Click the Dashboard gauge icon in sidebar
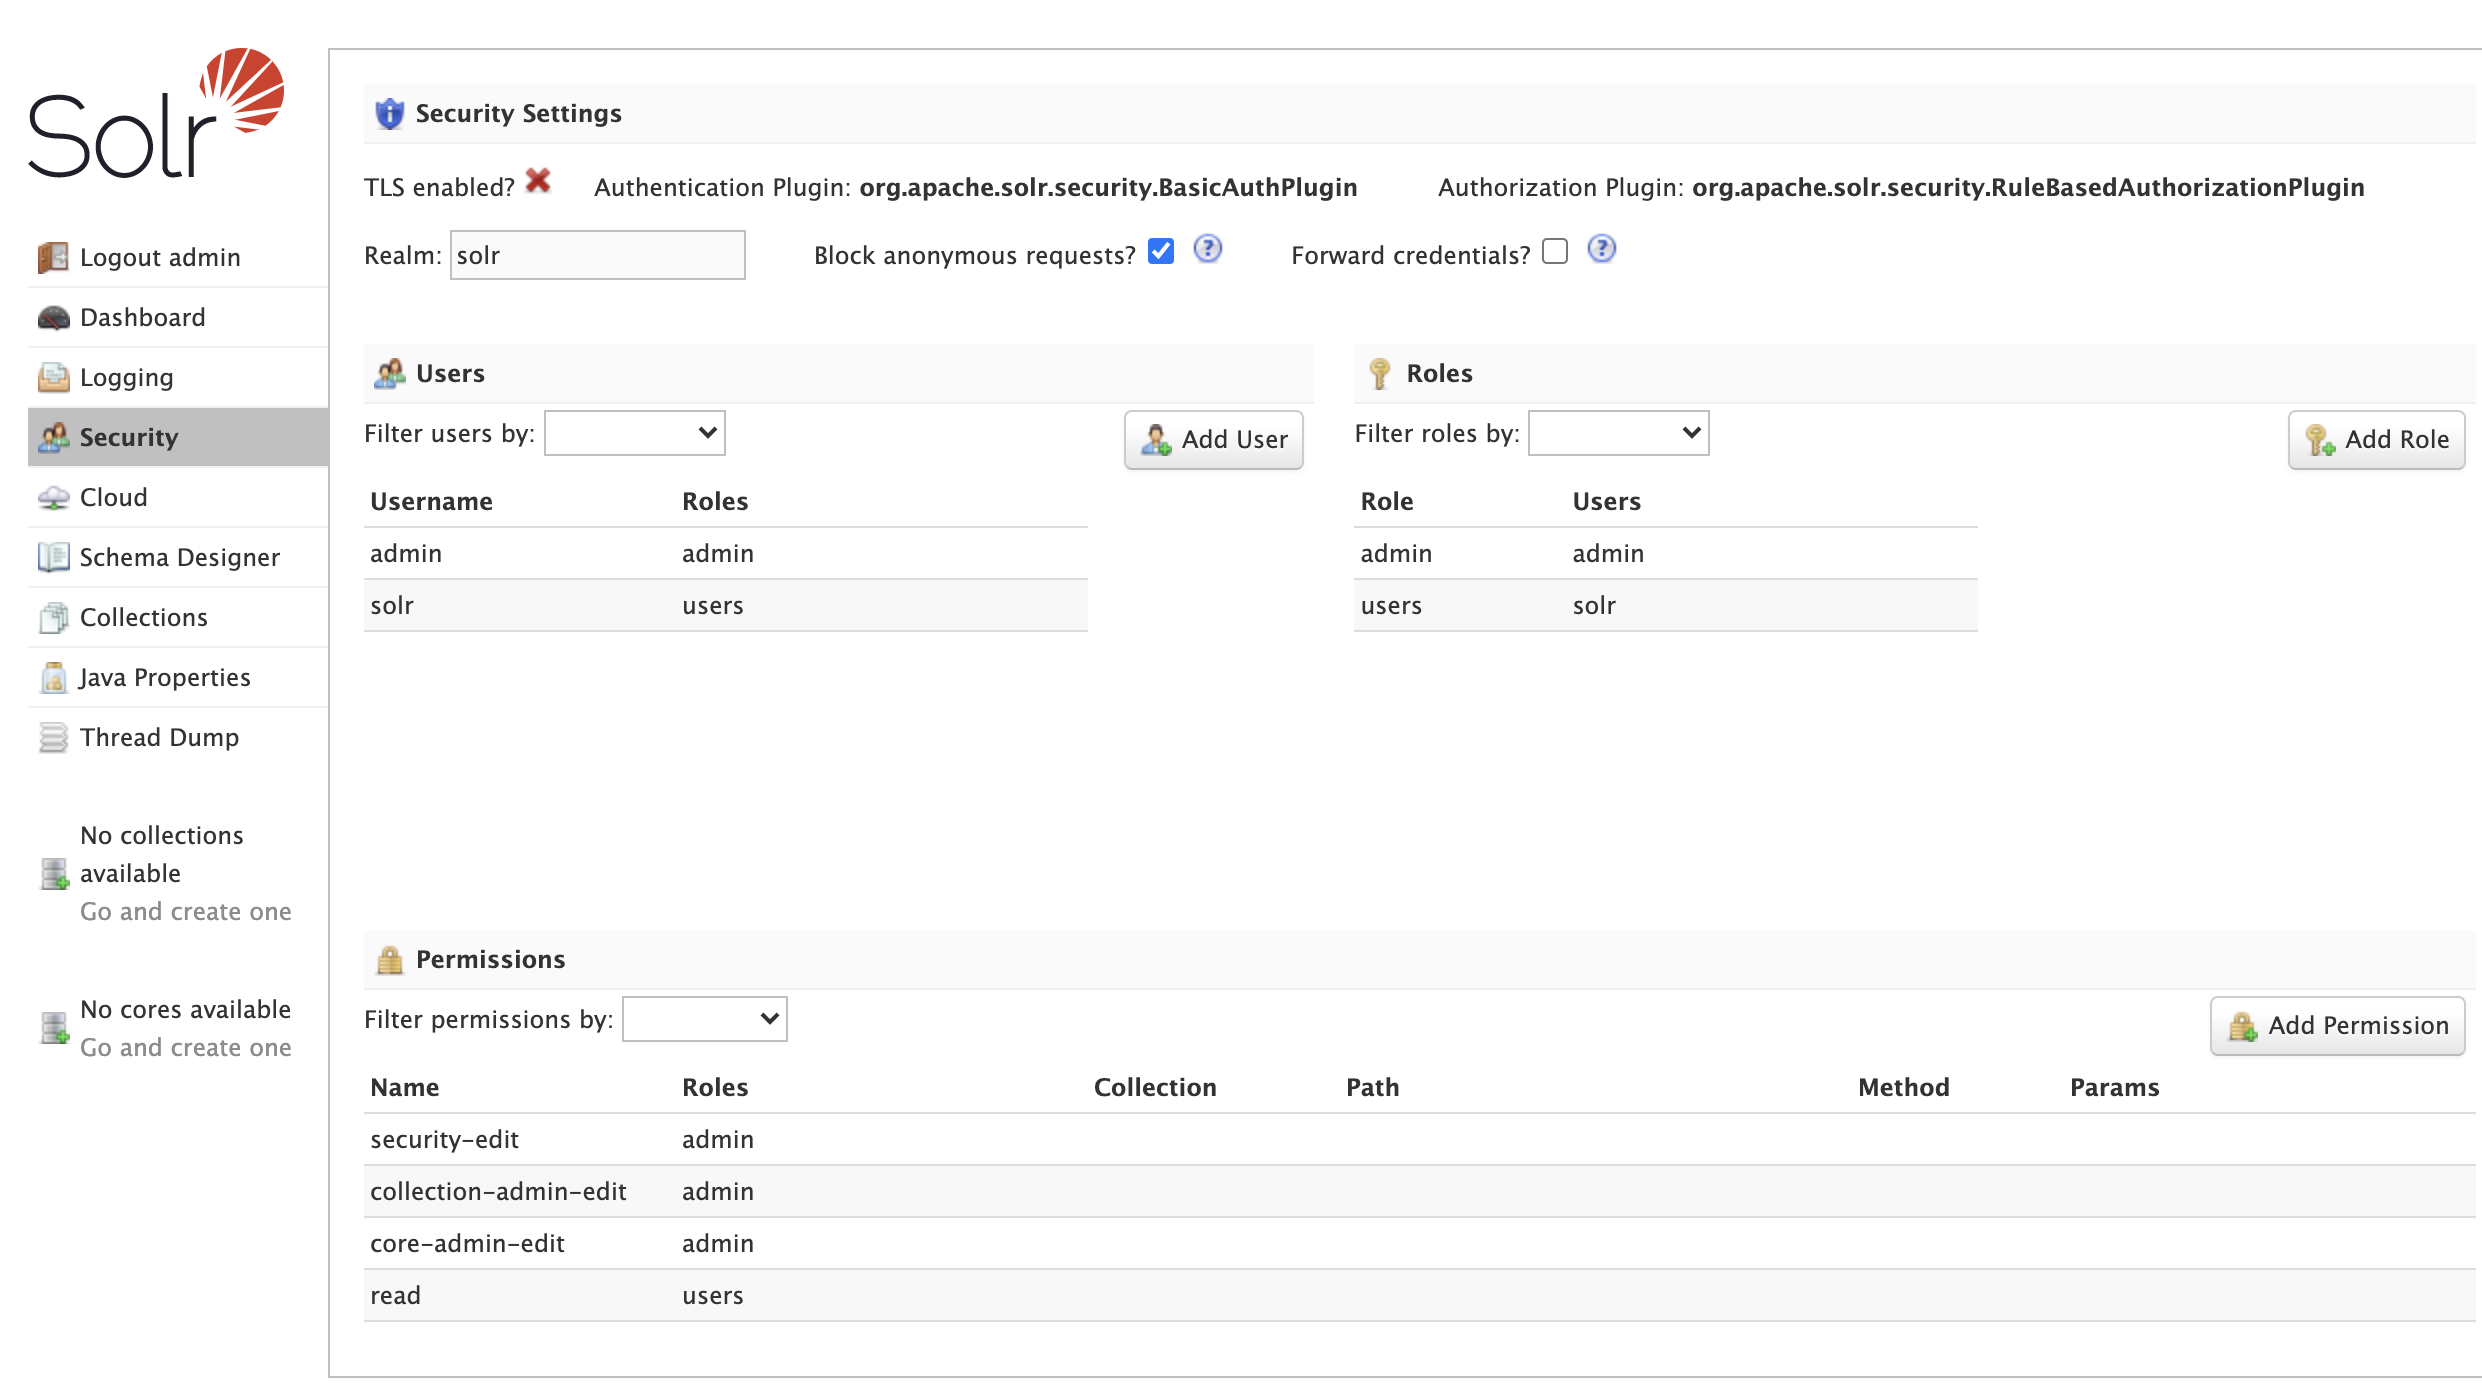 coord(53,318)
